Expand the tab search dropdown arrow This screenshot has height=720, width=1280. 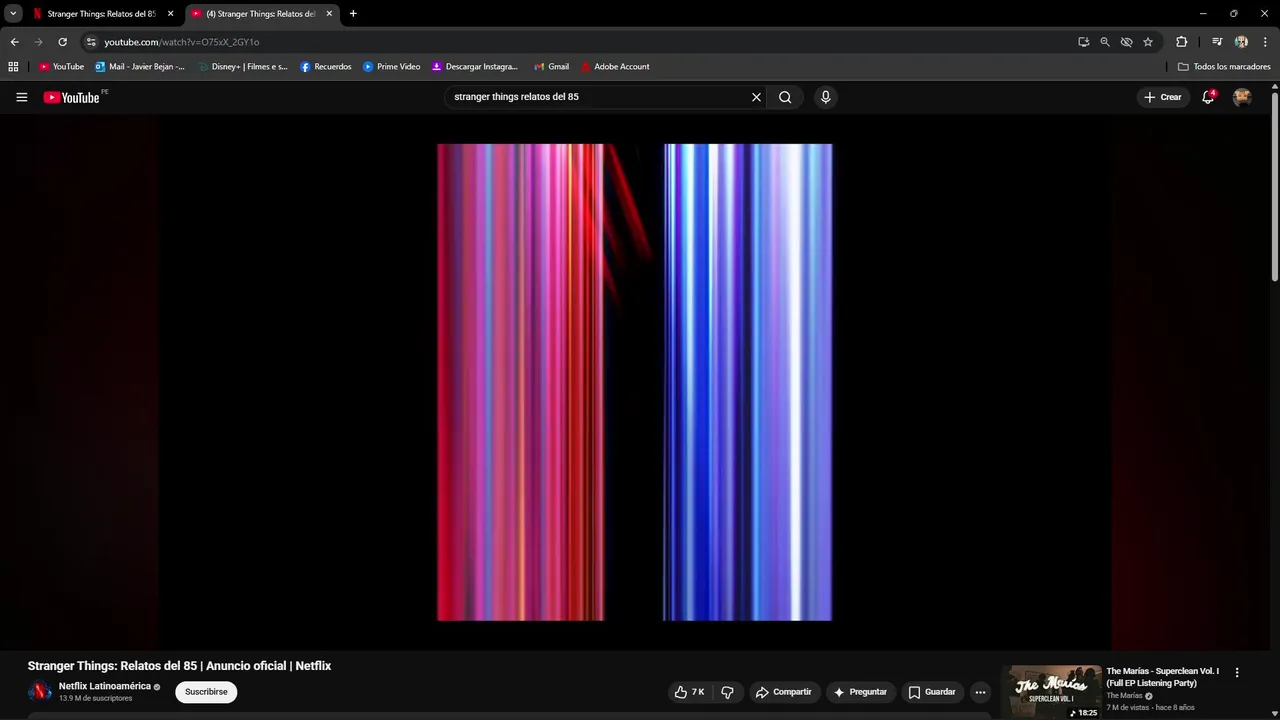click(x=13, y=14)
